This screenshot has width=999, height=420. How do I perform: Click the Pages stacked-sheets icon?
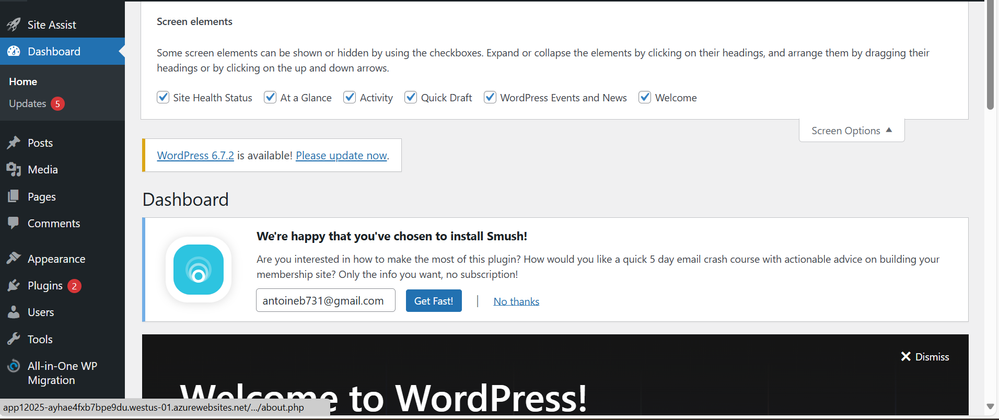13,197
